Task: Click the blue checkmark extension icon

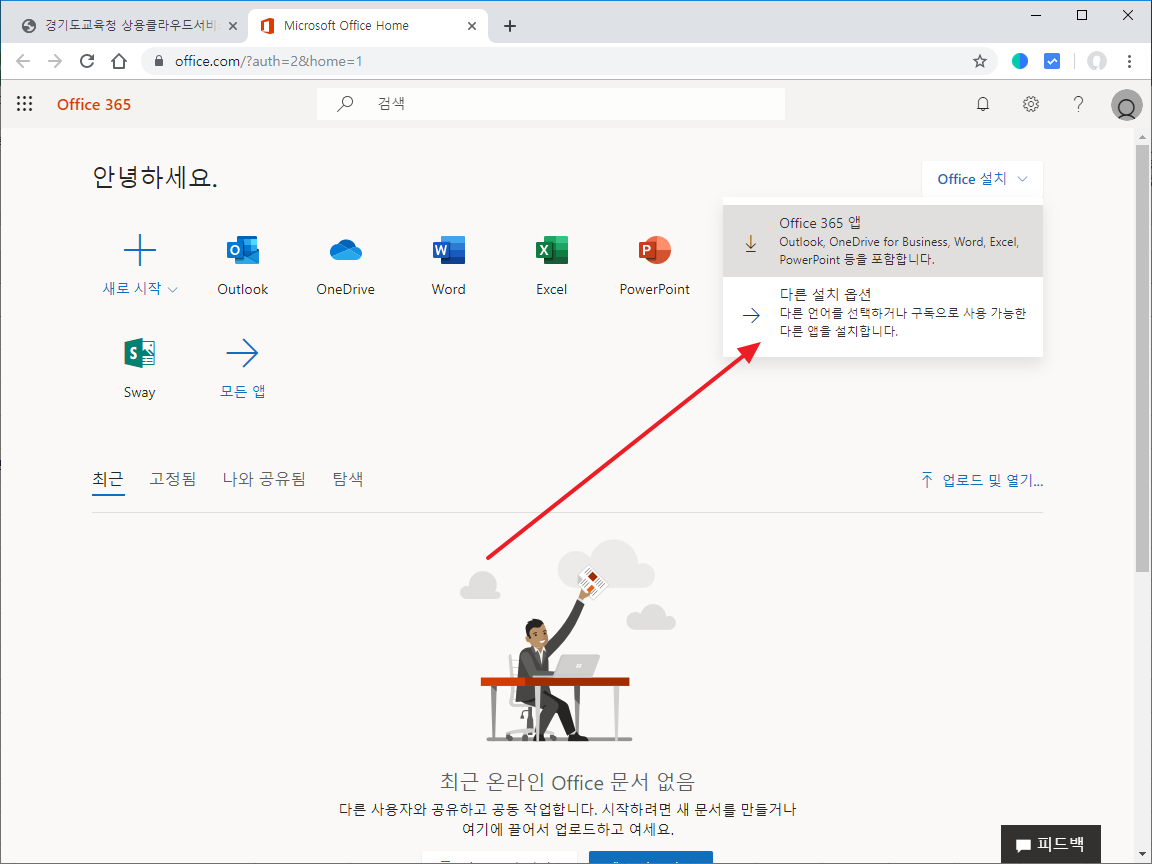Action: [1052, 61]
